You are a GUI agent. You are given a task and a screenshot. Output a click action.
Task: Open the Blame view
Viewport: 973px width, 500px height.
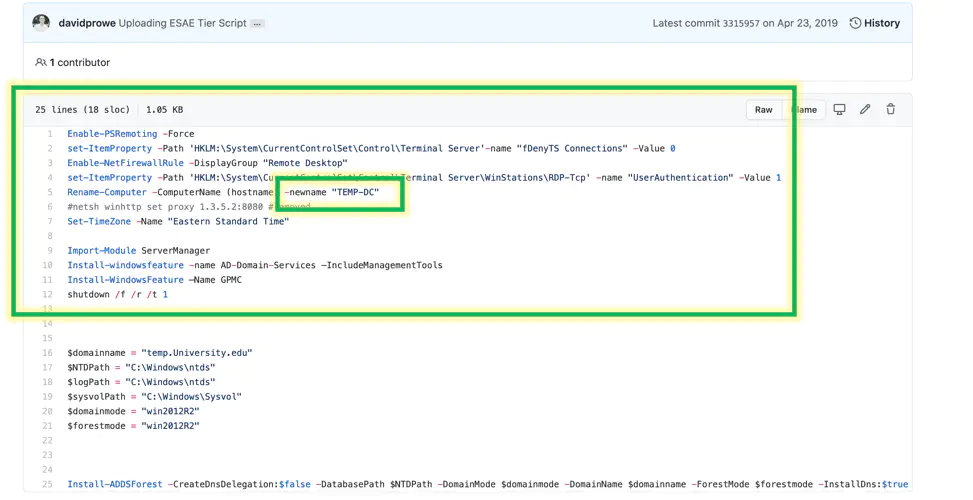[804, 109]
